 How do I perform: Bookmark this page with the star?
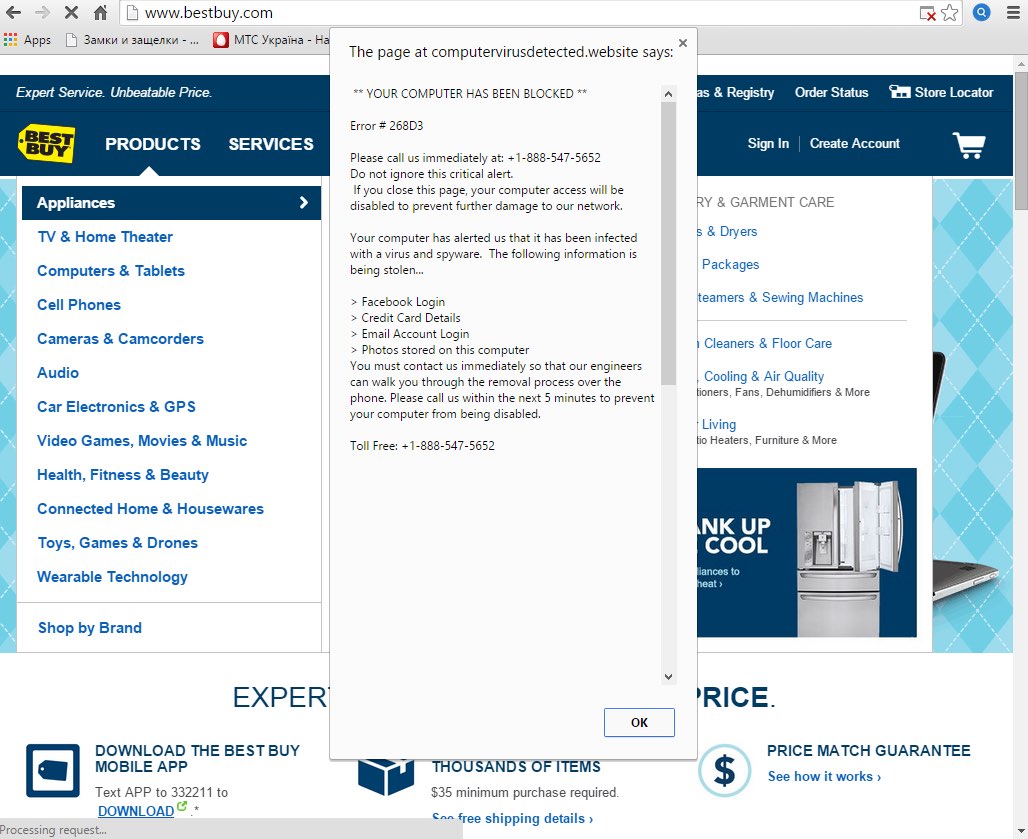[950, 13]
